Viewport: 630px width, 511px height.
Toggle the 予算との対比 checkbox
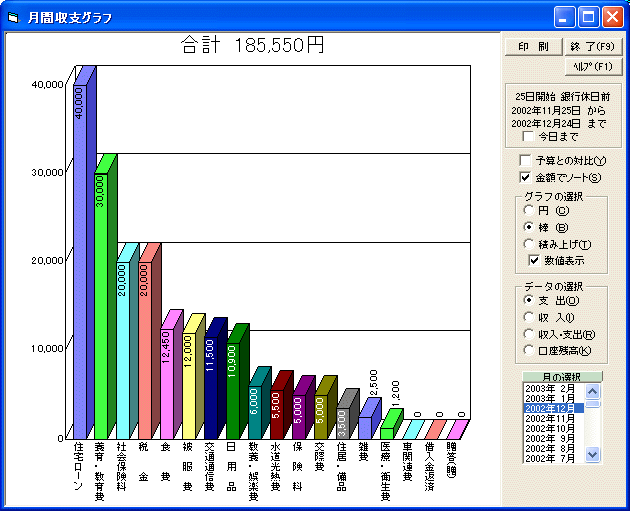526,161
